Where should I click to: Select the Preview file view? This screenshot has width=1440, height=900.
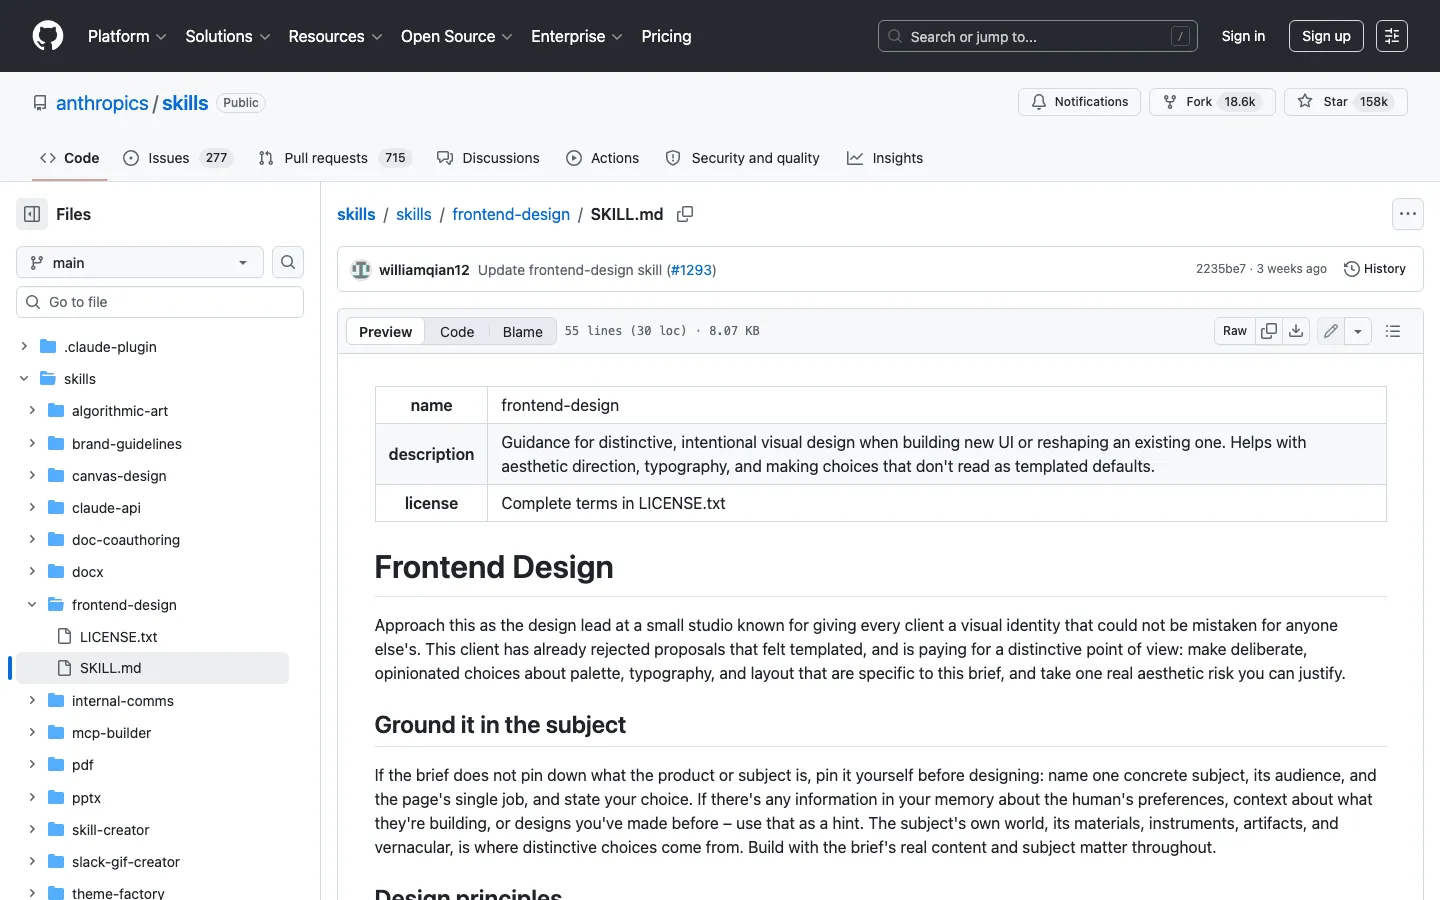coord(385,332)
